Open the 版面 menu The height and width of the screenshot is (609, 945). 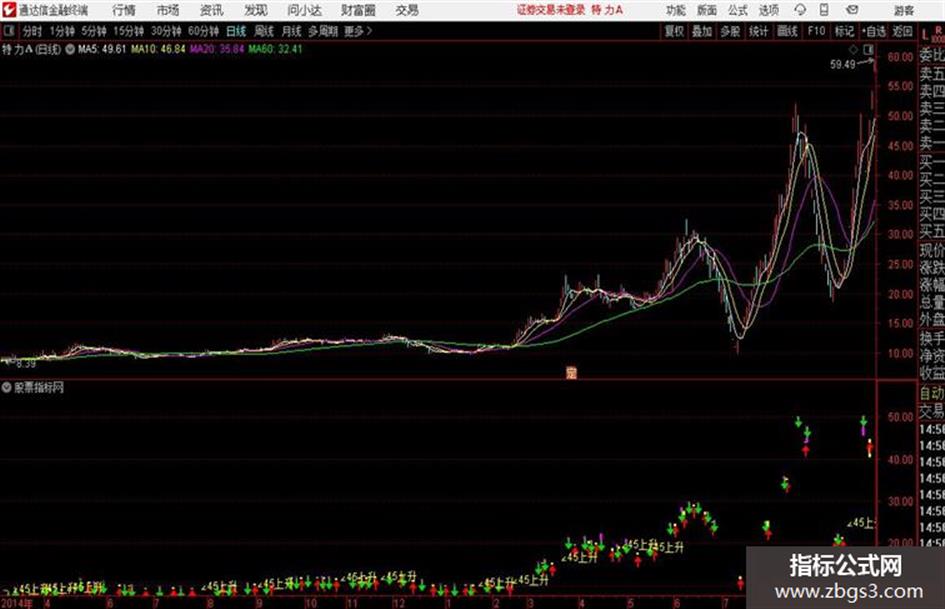click(707, 10)
